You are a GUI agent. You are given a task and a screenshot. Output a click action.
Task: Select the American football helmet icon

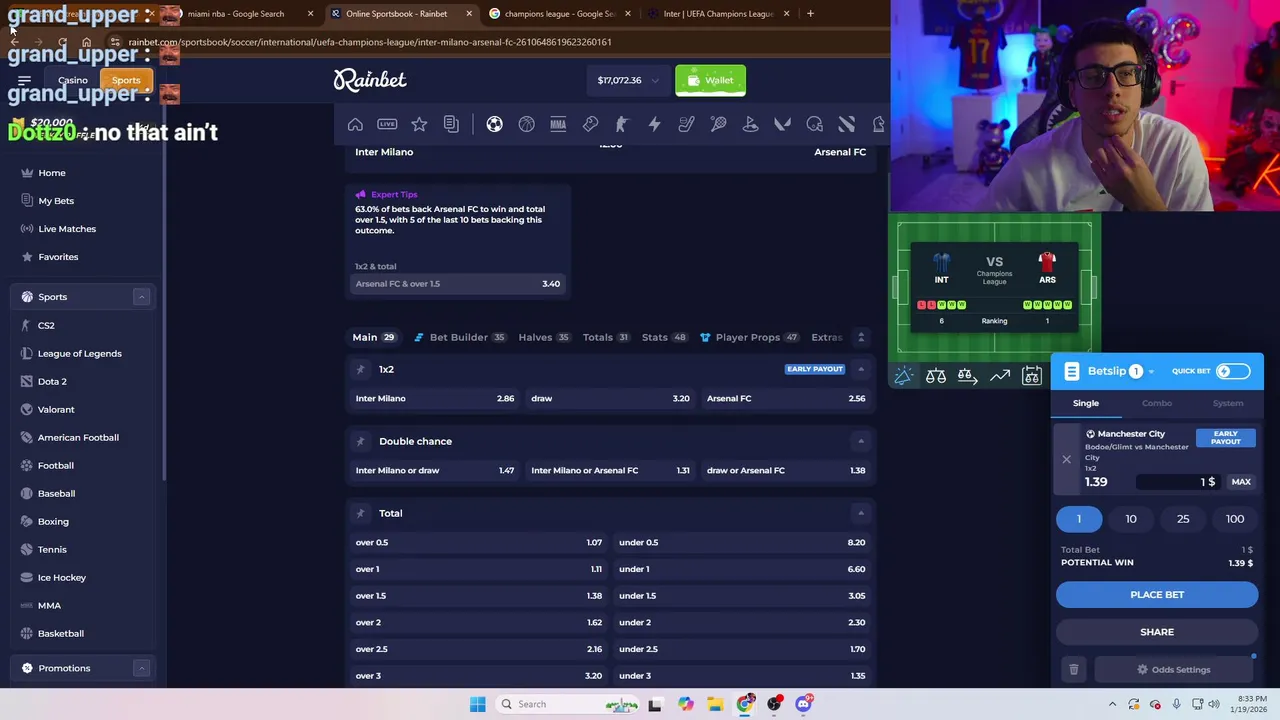814,124
